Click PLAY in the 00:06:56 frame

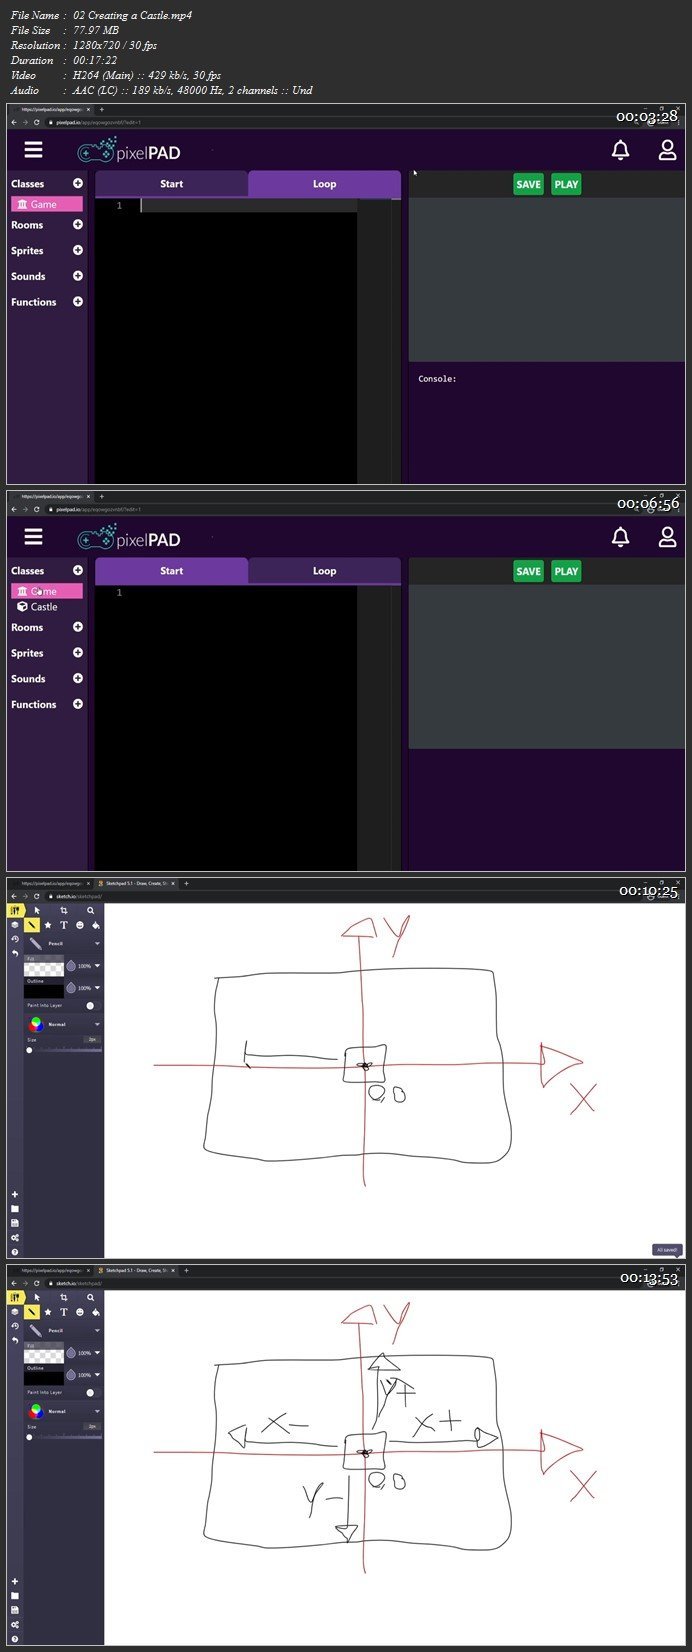pos(566,571)
